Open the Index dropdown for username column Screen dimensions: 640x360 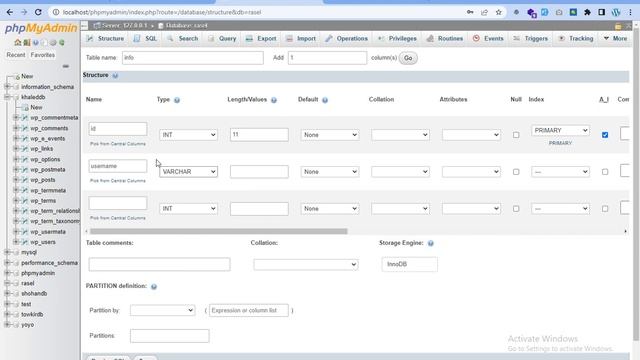pyautogui.click(x=560, y=172)
